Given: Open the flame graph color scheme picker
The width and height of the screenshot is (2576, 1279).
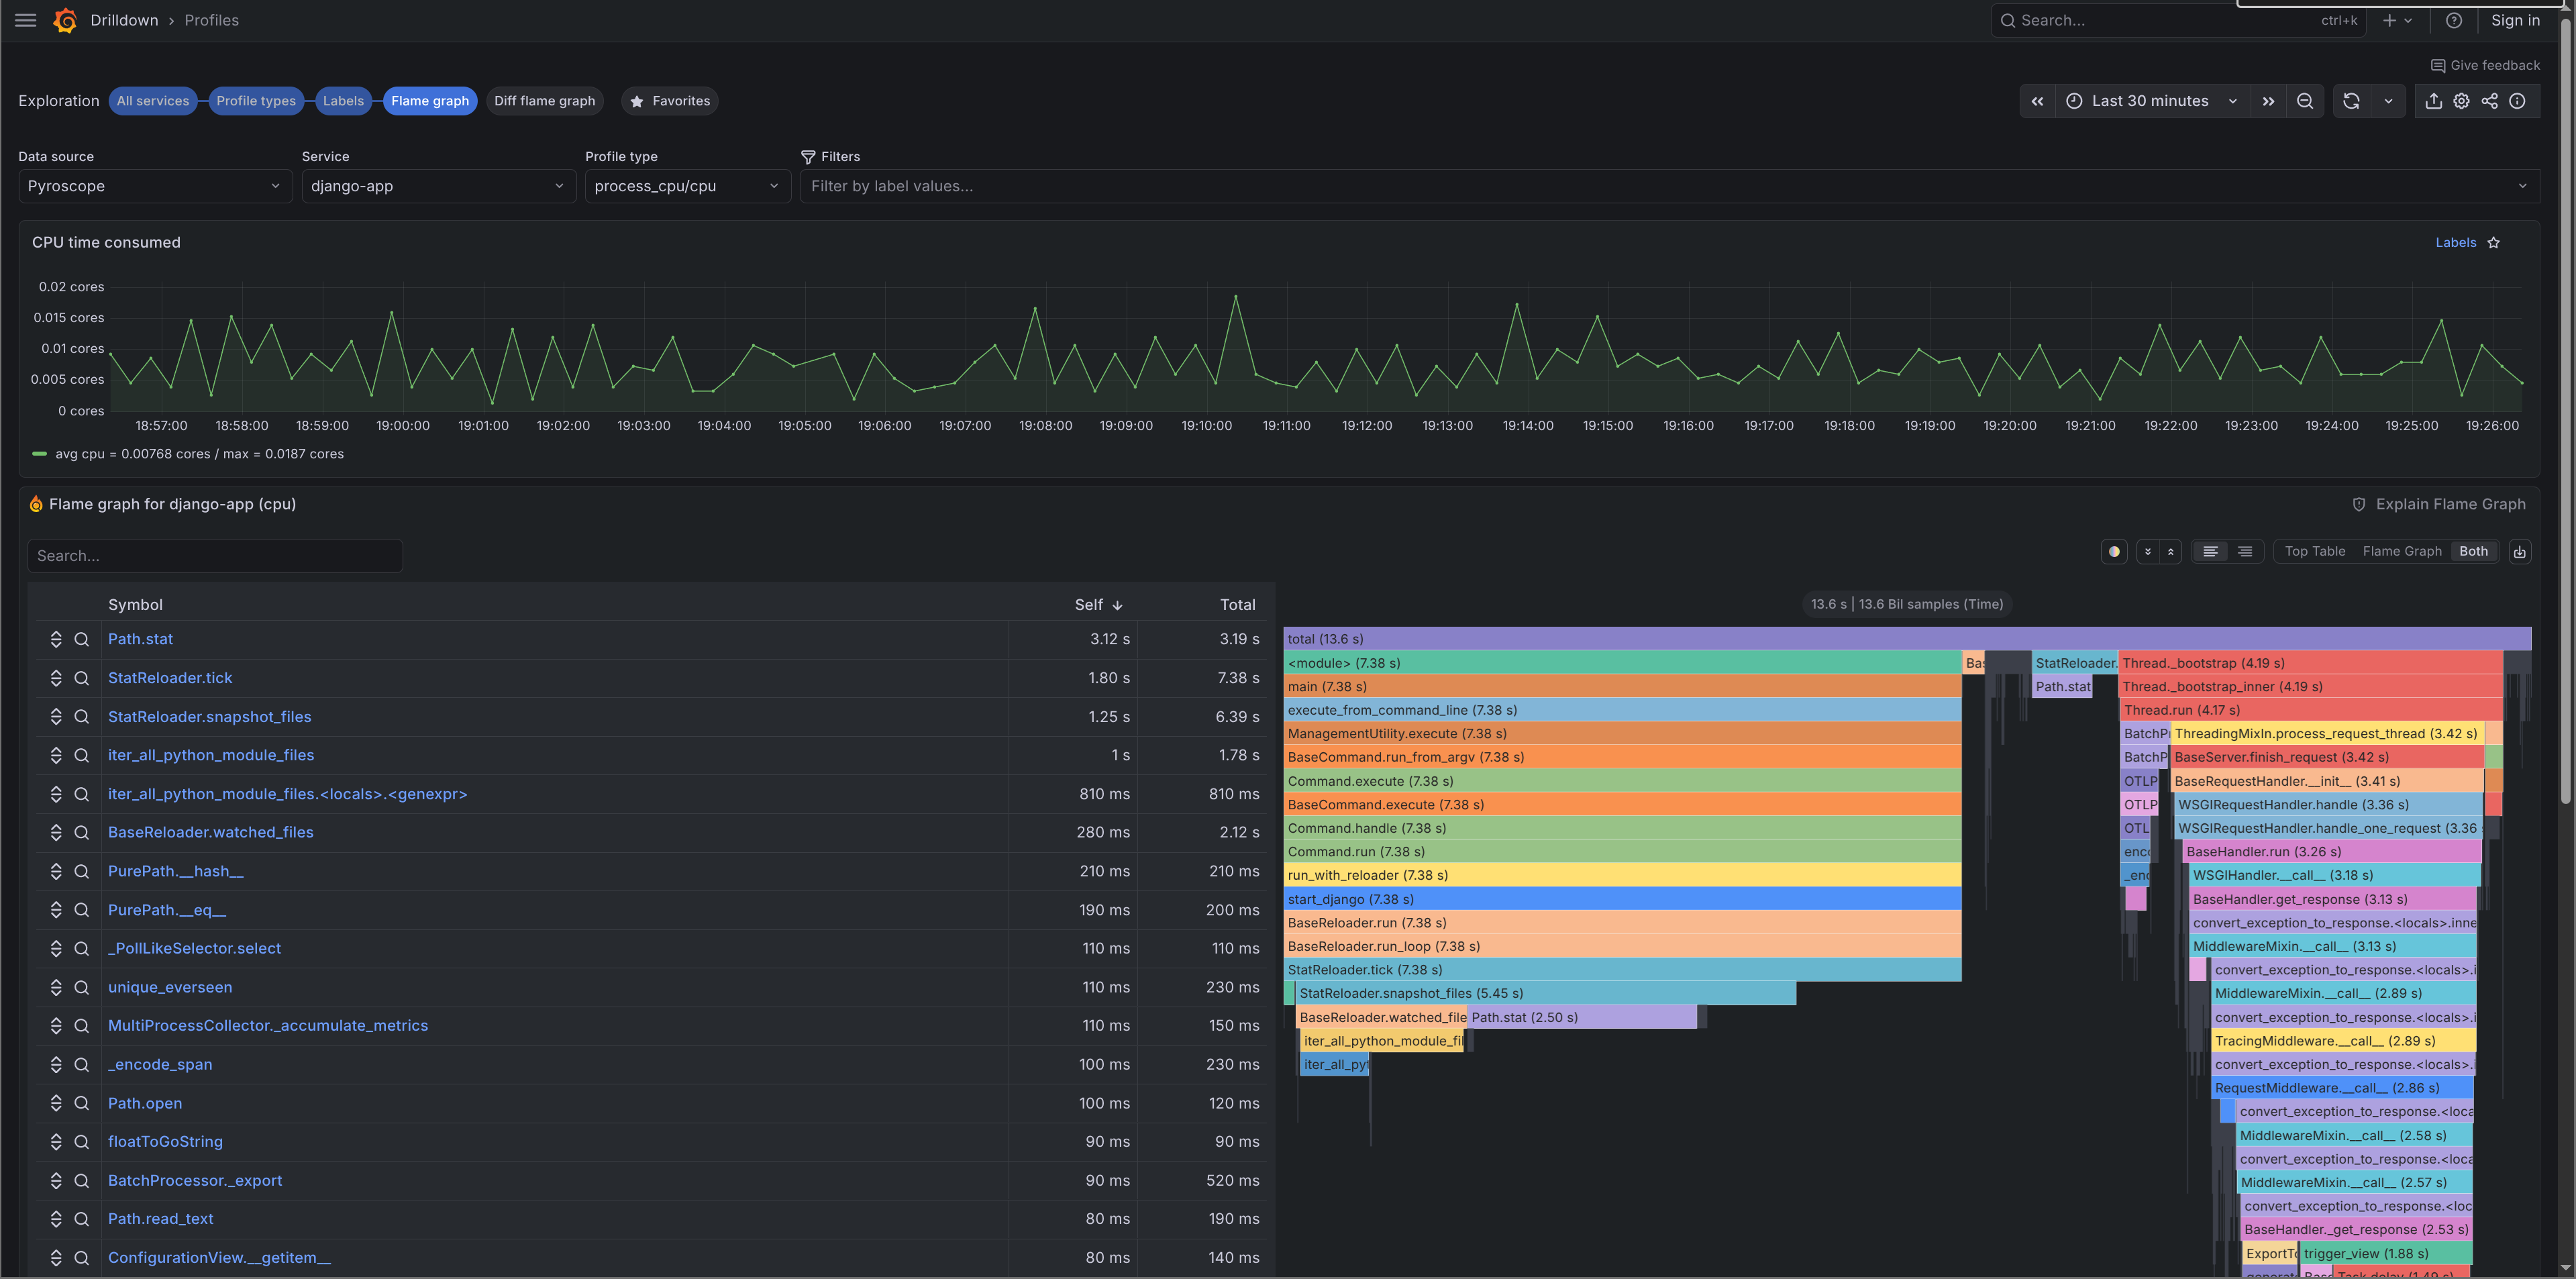Looking at the screenshot, I should (2114, 551).
